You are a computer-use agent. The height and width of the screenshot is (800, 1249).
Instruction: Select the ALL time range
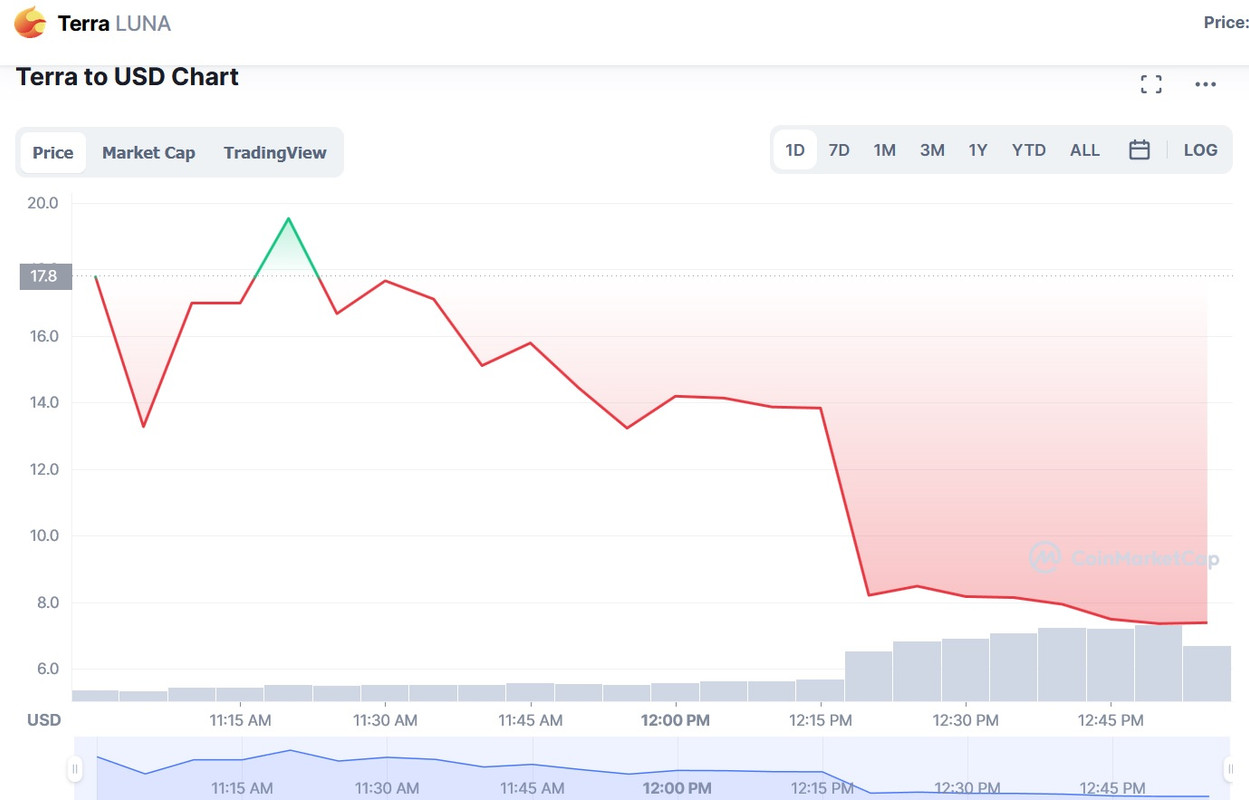[x=1085, y=150]
